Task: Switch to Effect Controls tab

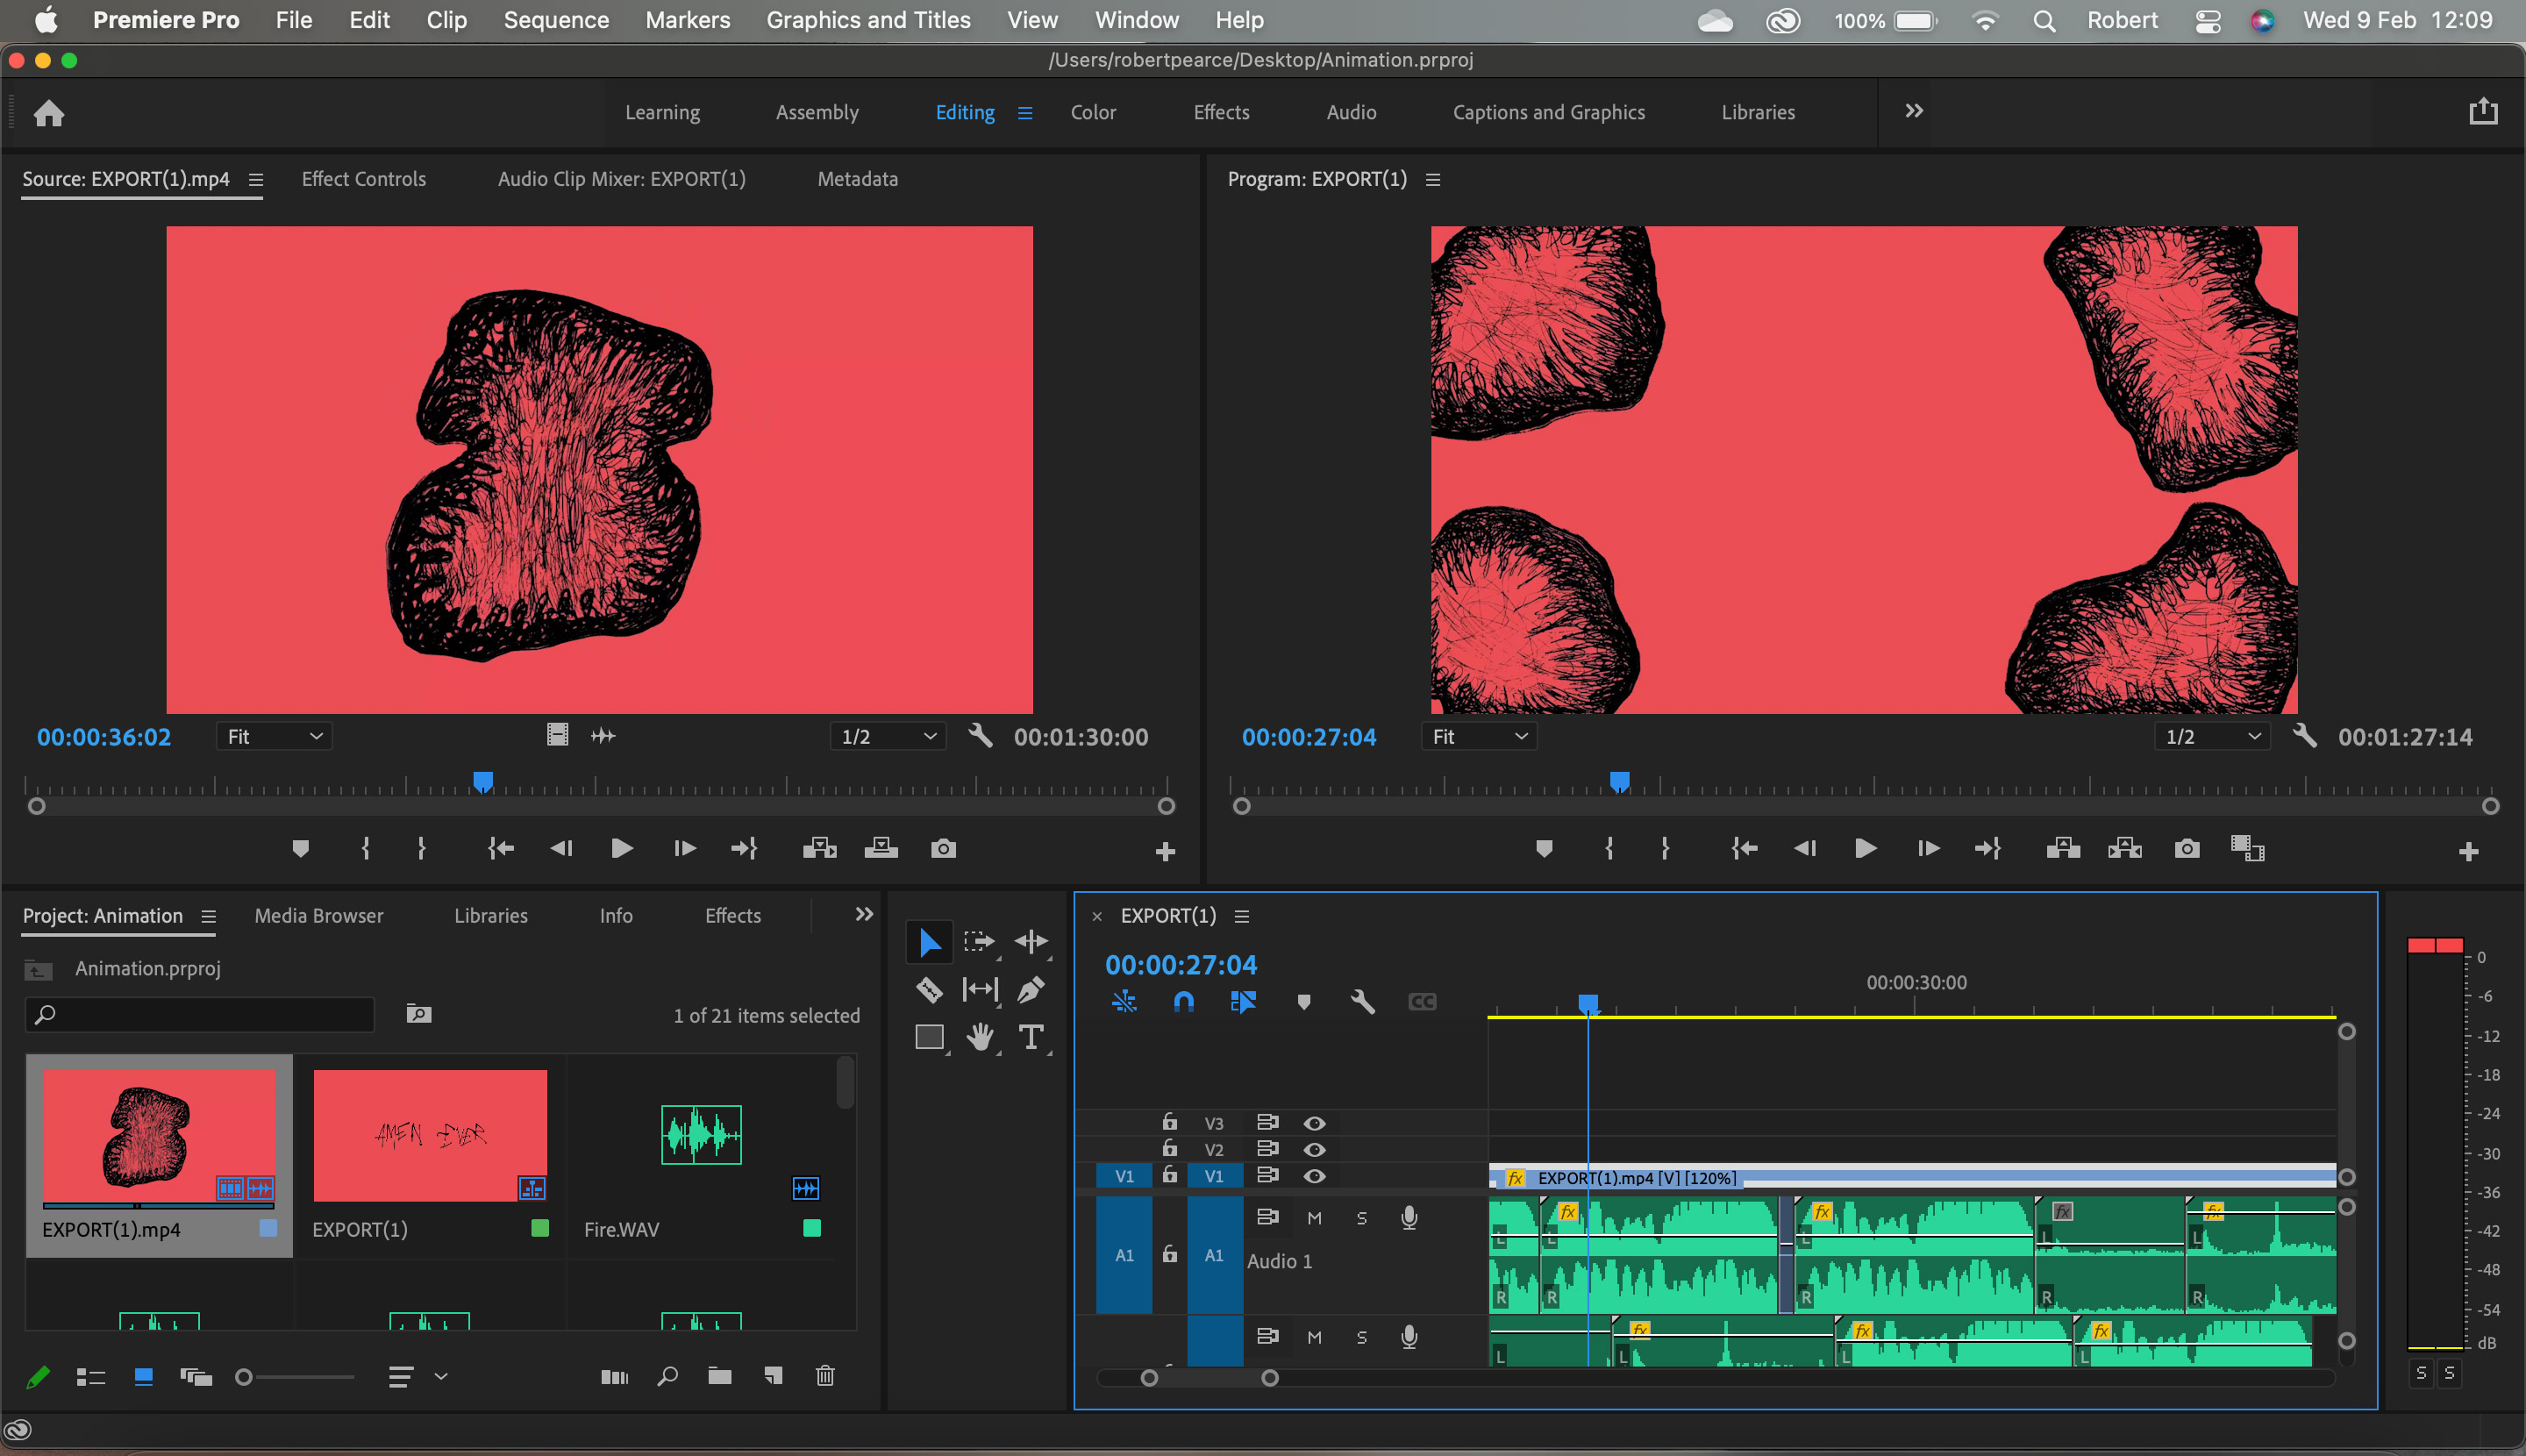Action: click(x=363, y=179)
